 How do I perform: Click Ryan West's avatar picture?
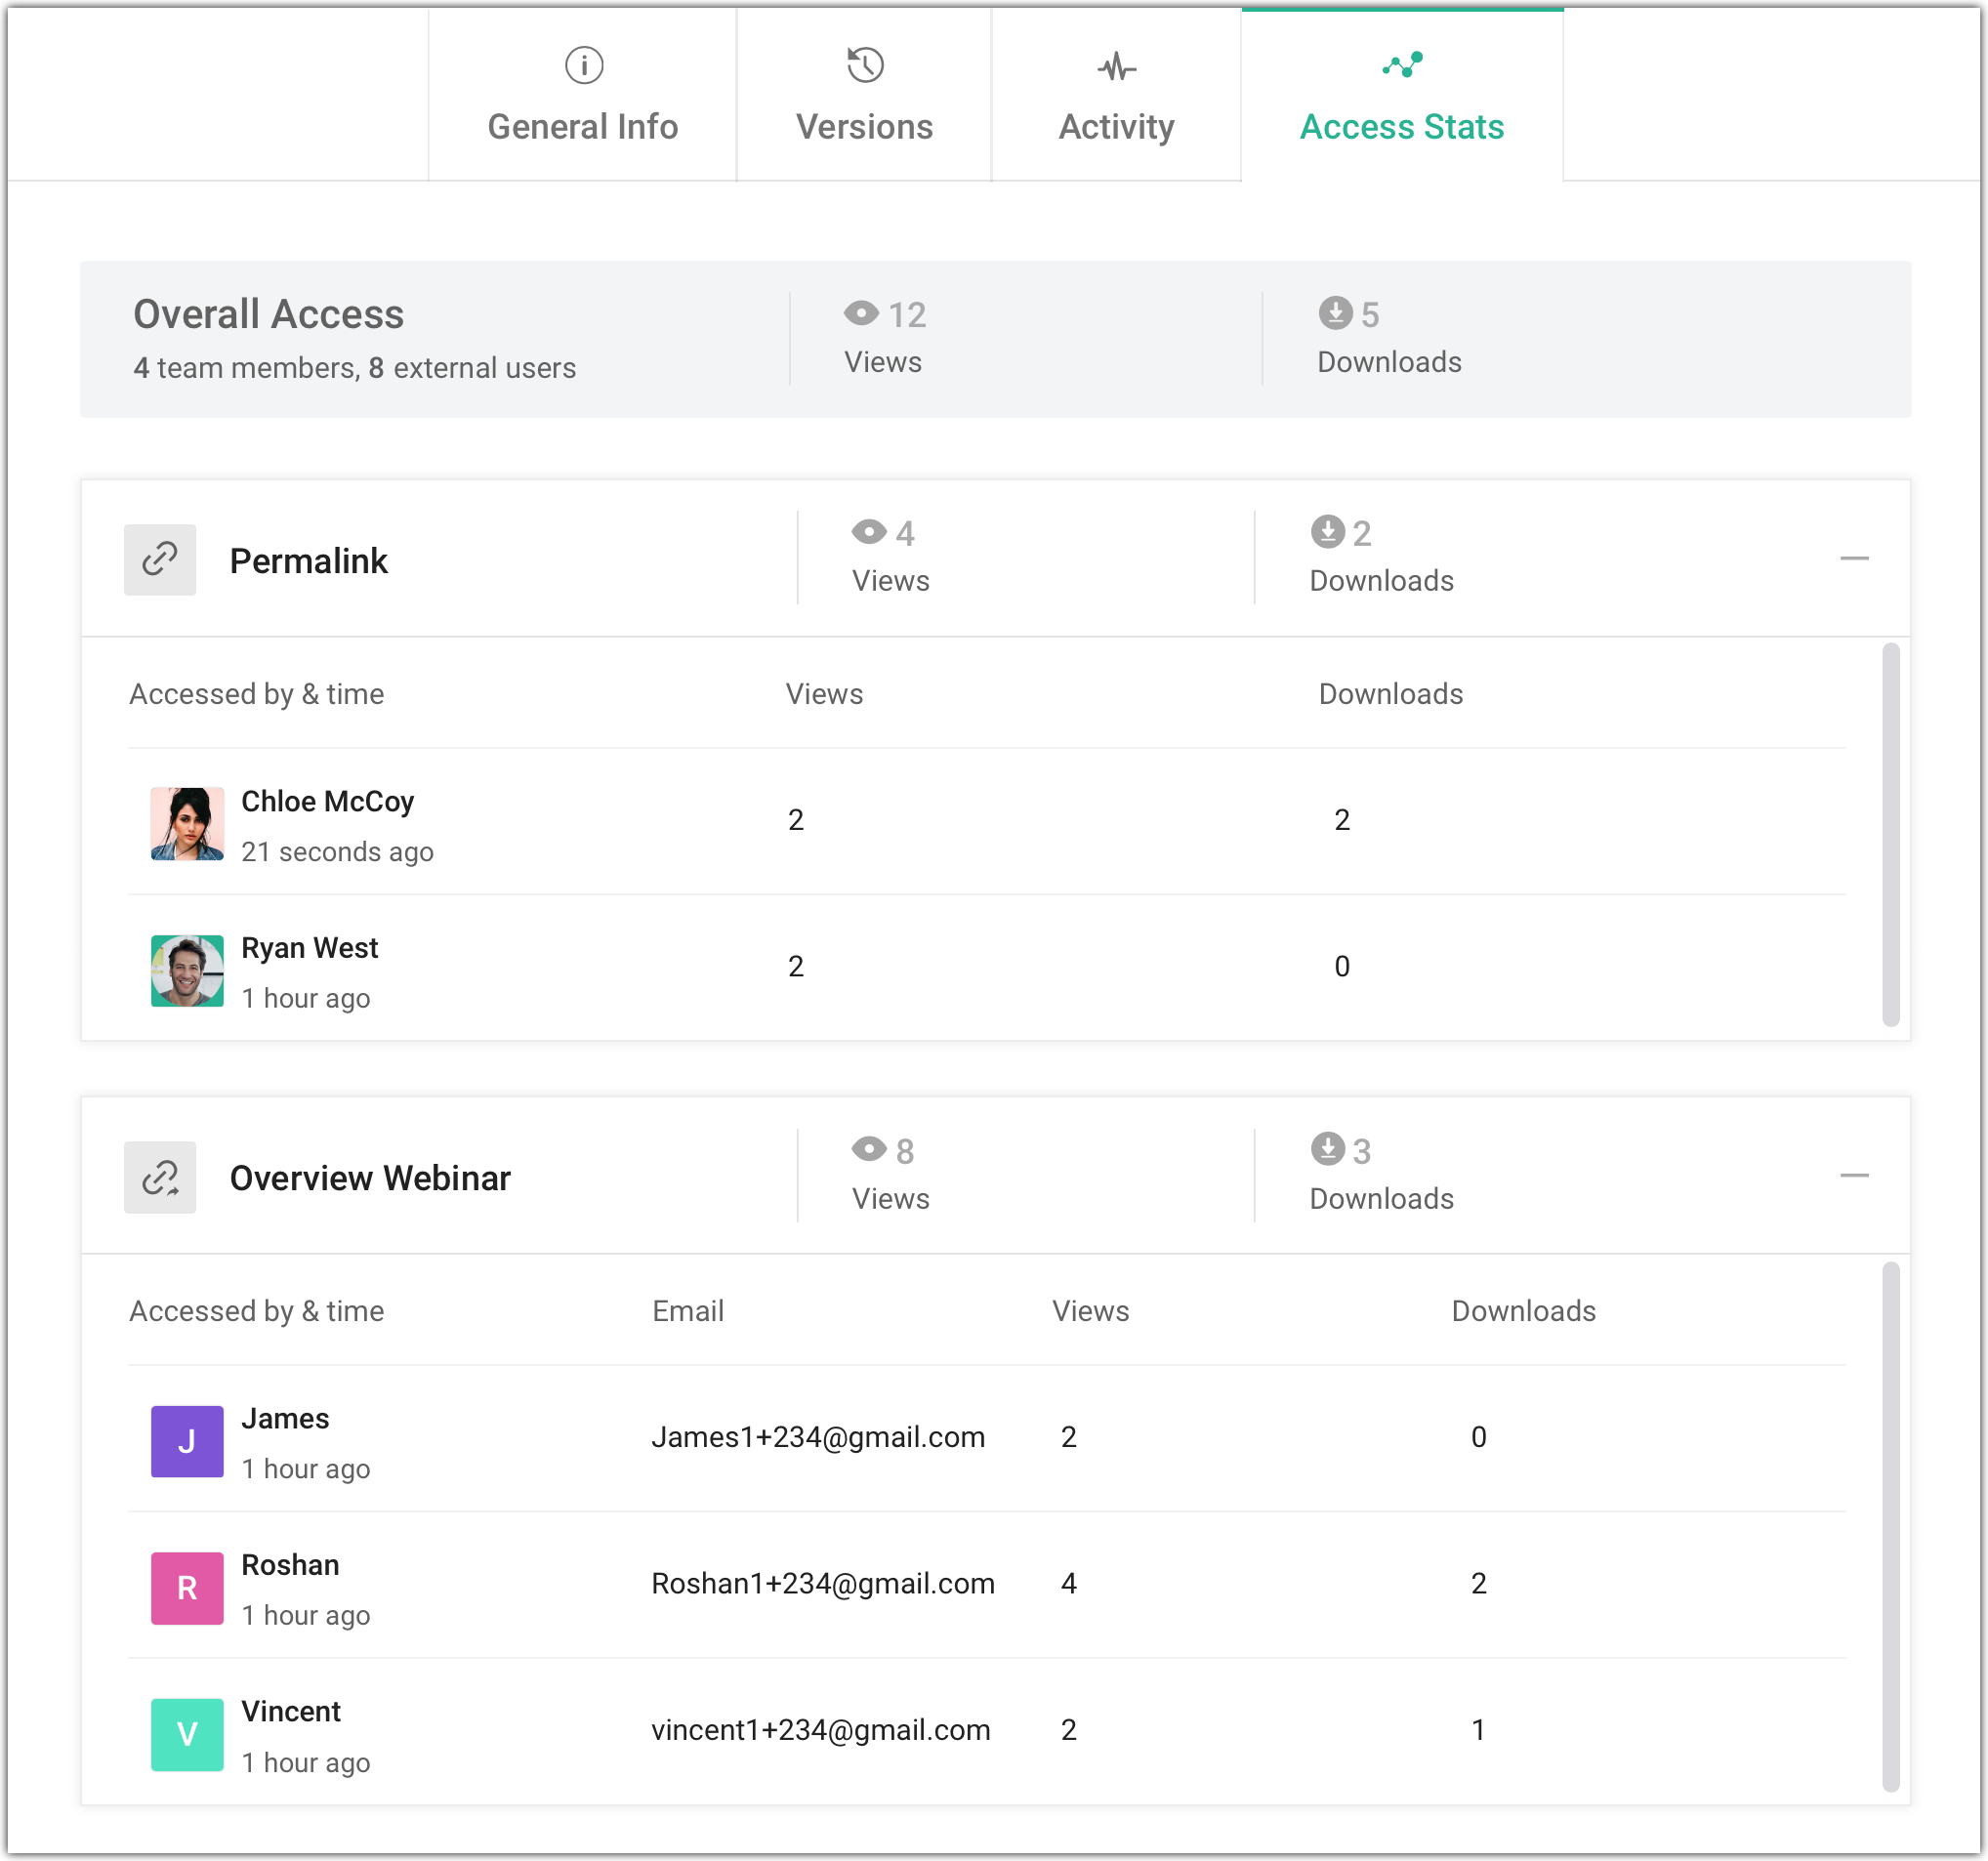point(187,971)
